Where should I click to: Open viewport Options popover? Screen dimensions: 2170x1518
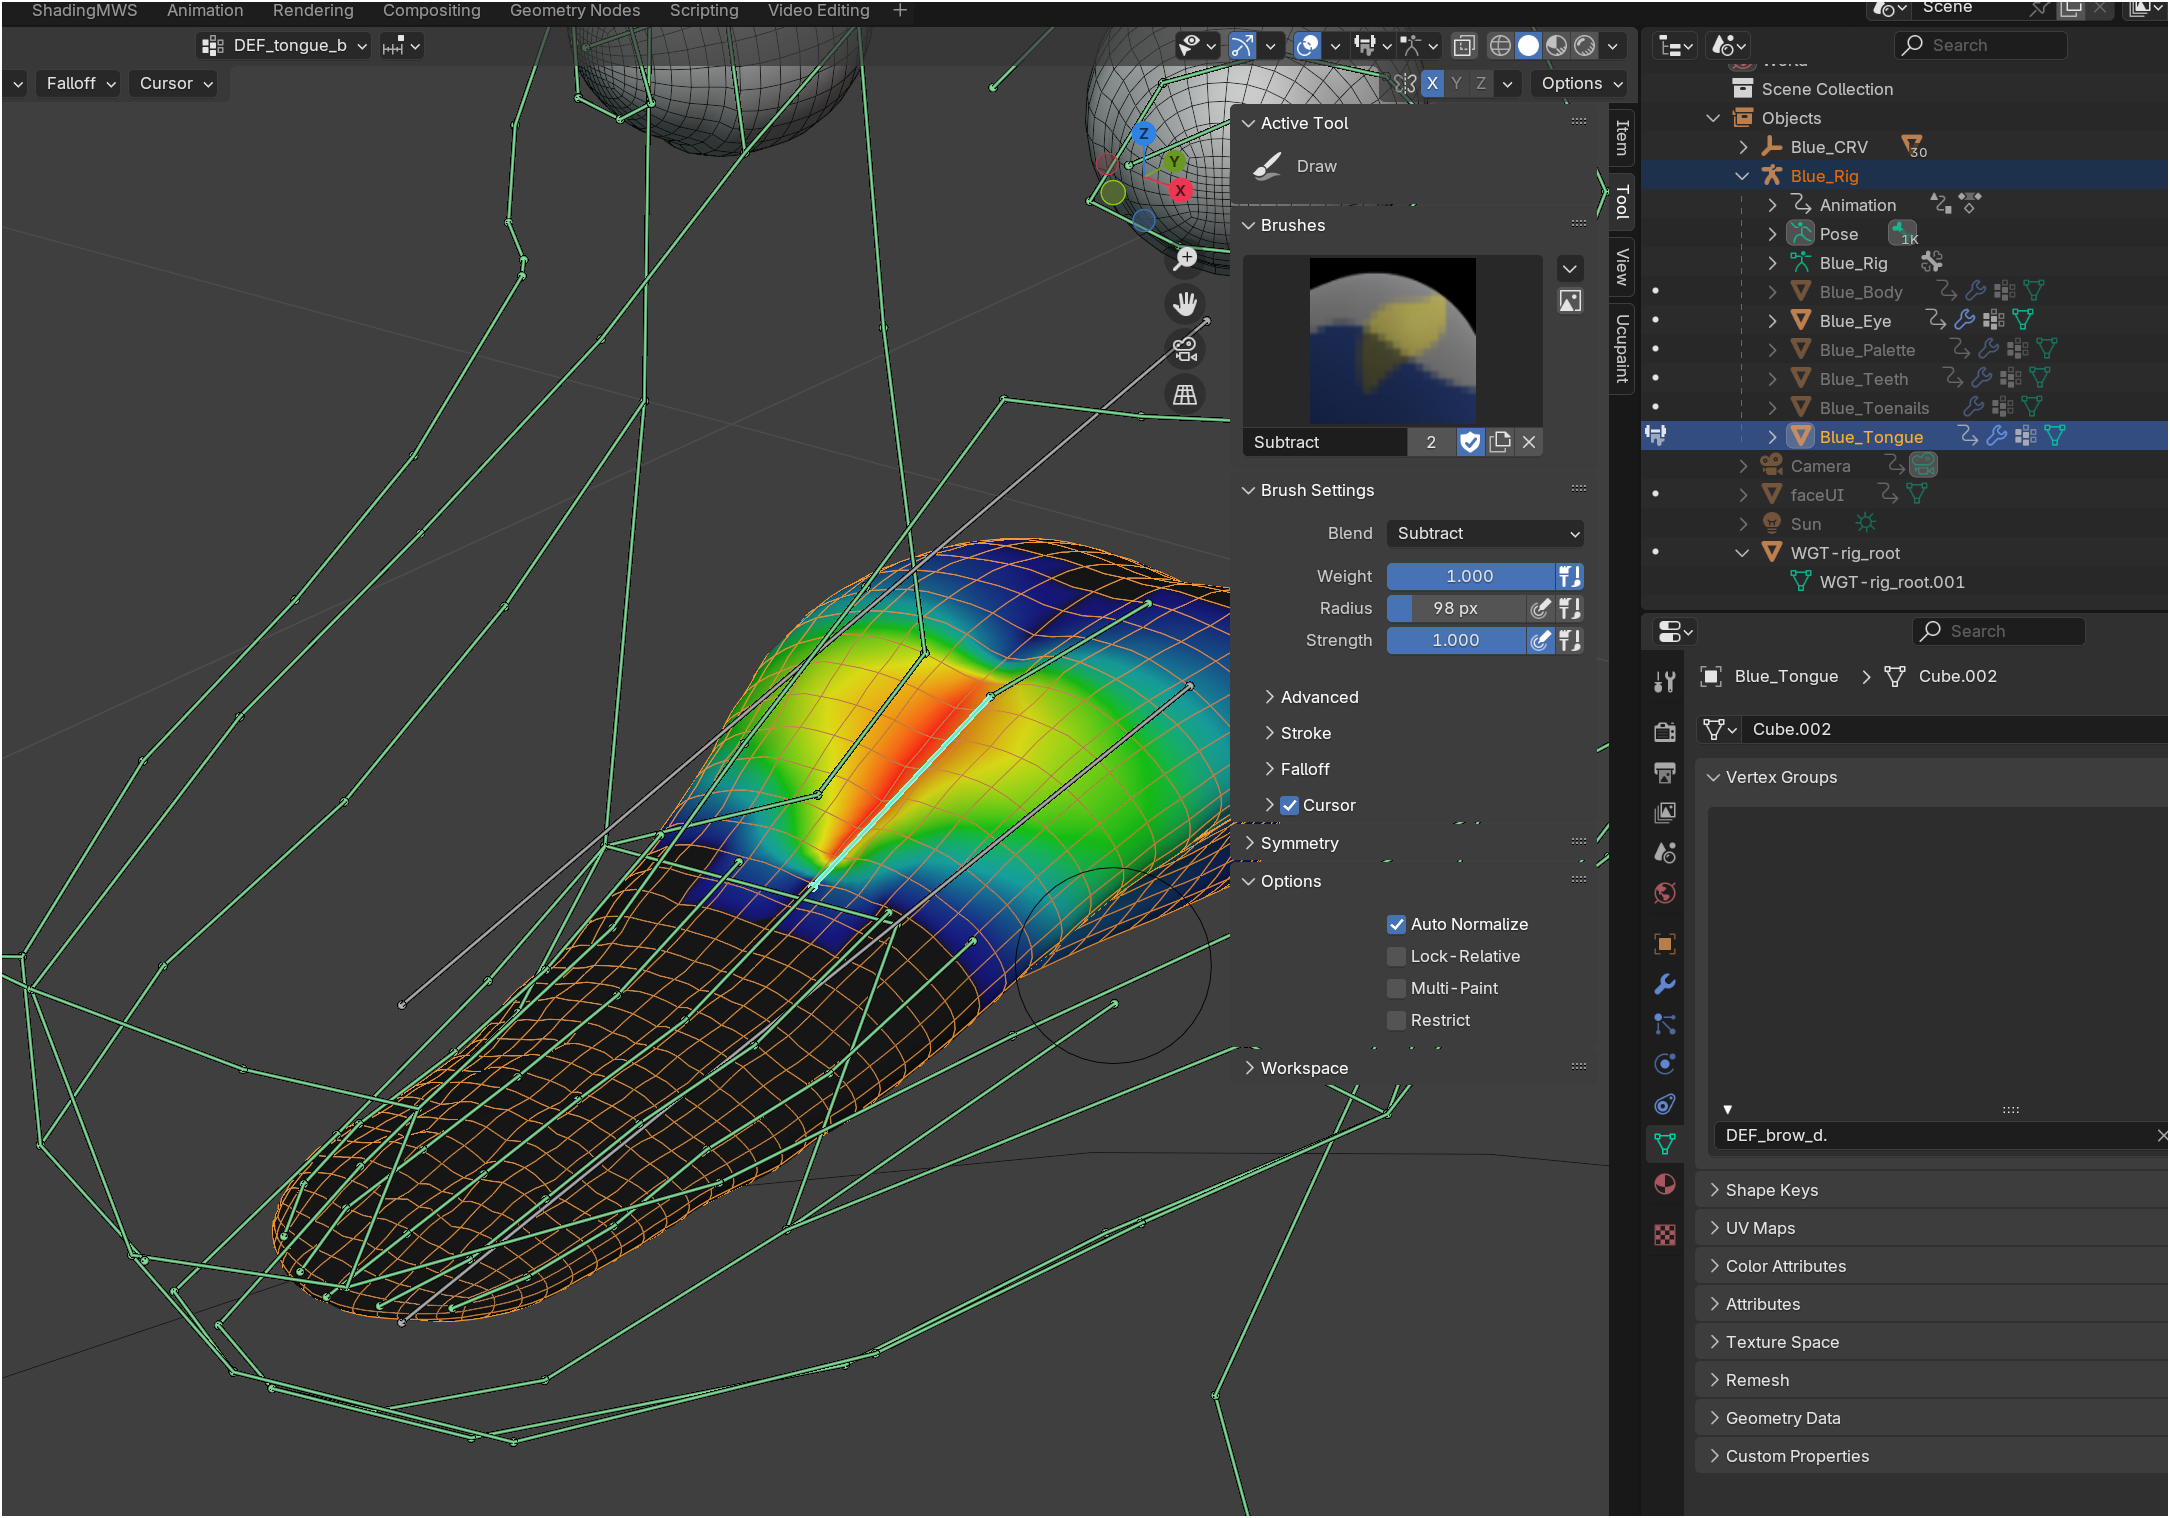(x=1580, y=83)
